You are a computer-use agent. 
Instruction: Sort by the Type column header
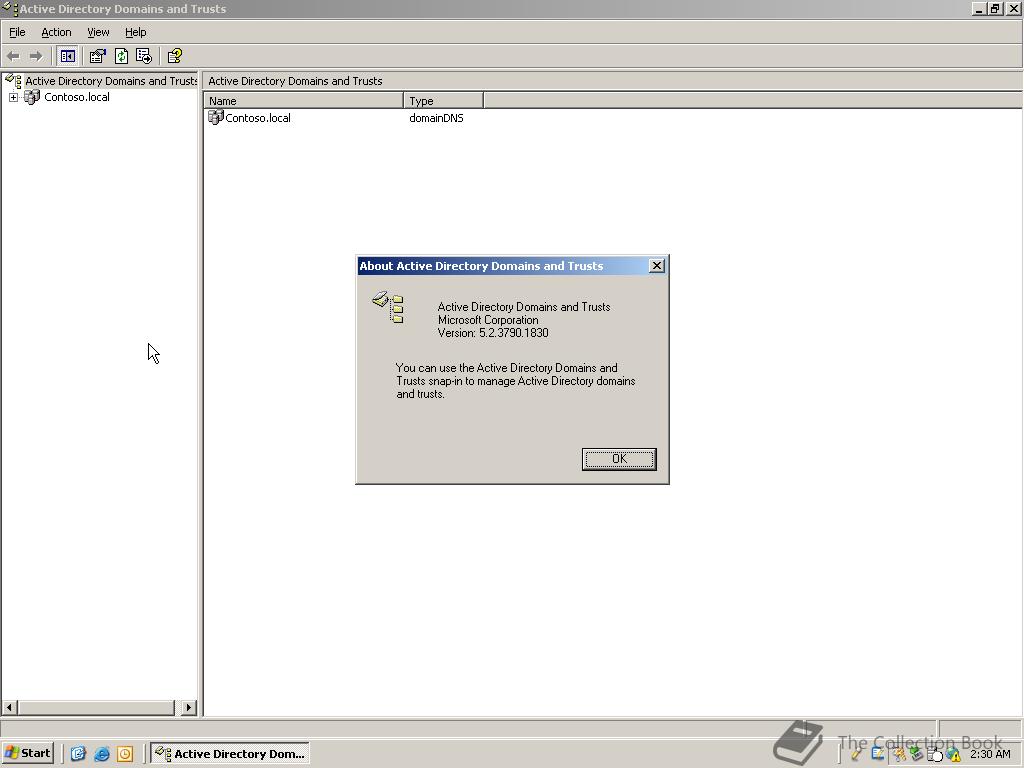pos(443,101)
